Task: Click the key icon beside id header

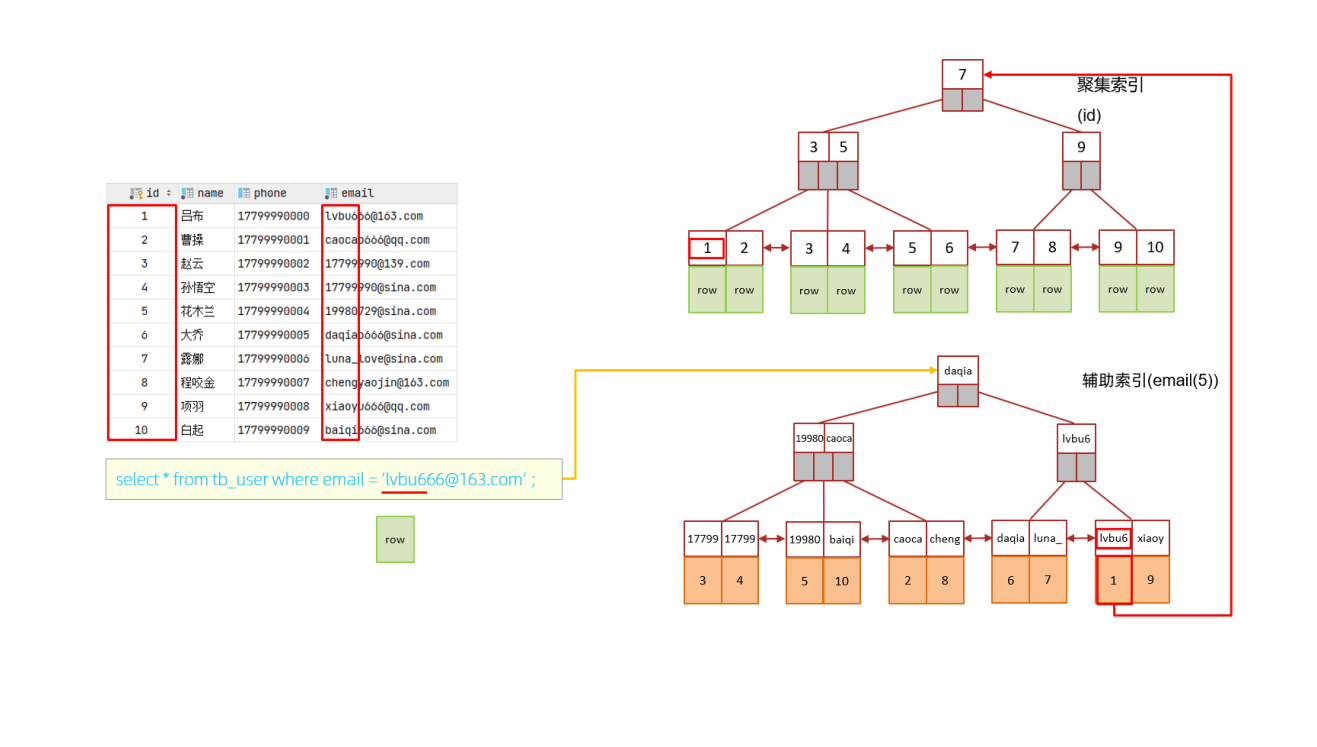Action: point(137,193)
